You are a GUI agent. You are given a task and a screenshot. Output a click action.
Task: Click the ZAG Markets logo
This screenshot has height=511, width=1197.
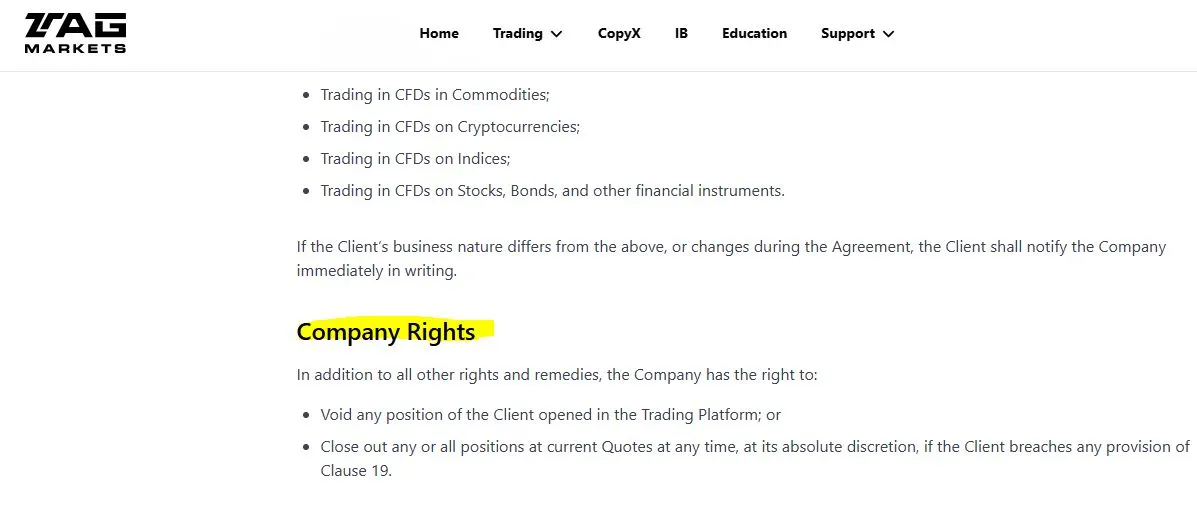pos(76,33)
